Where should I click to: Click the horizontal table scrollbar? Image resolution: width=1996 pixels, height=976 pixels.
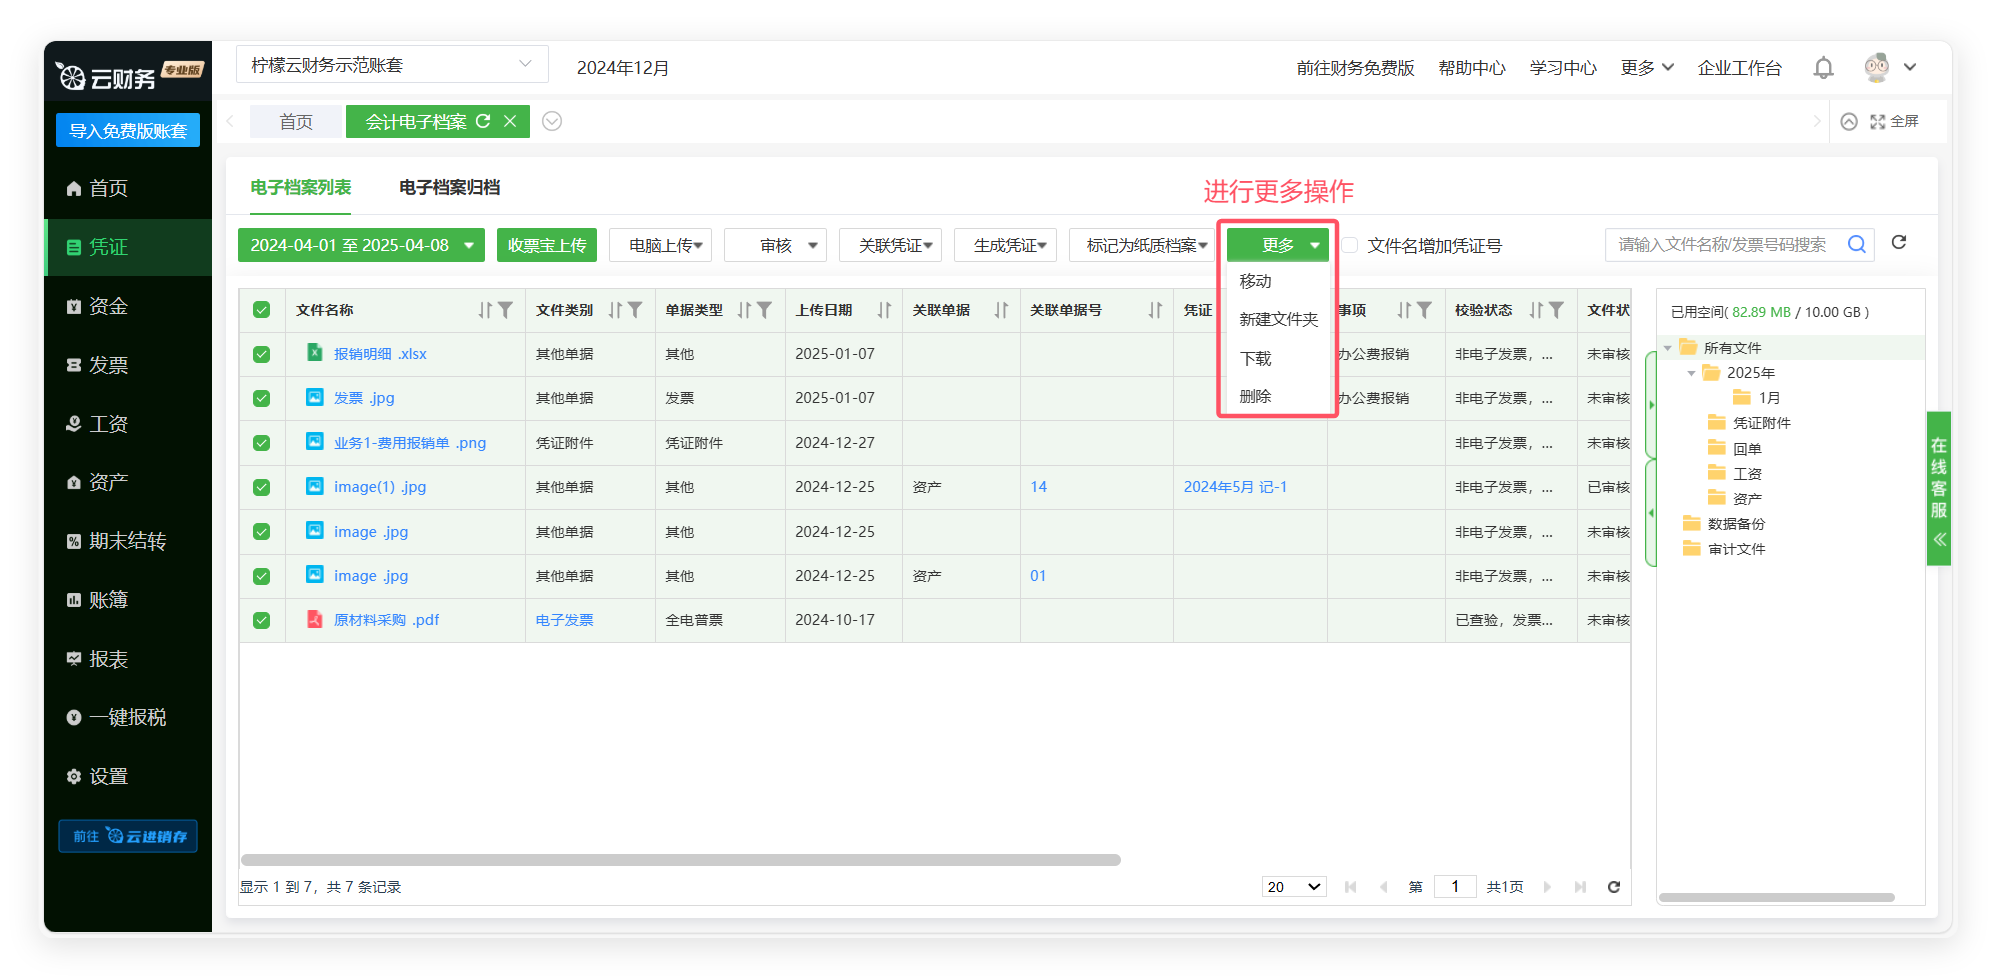coord(680,860)
